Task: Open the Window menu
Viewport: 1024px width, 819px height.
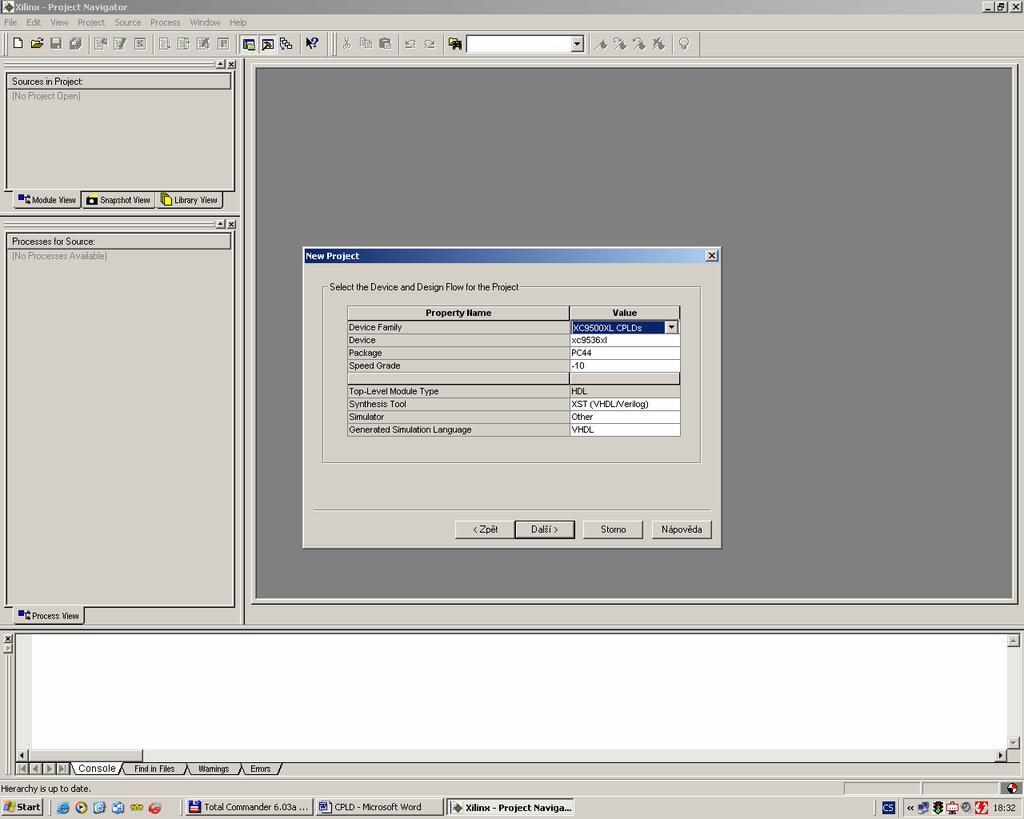Action: coord(205,22)
